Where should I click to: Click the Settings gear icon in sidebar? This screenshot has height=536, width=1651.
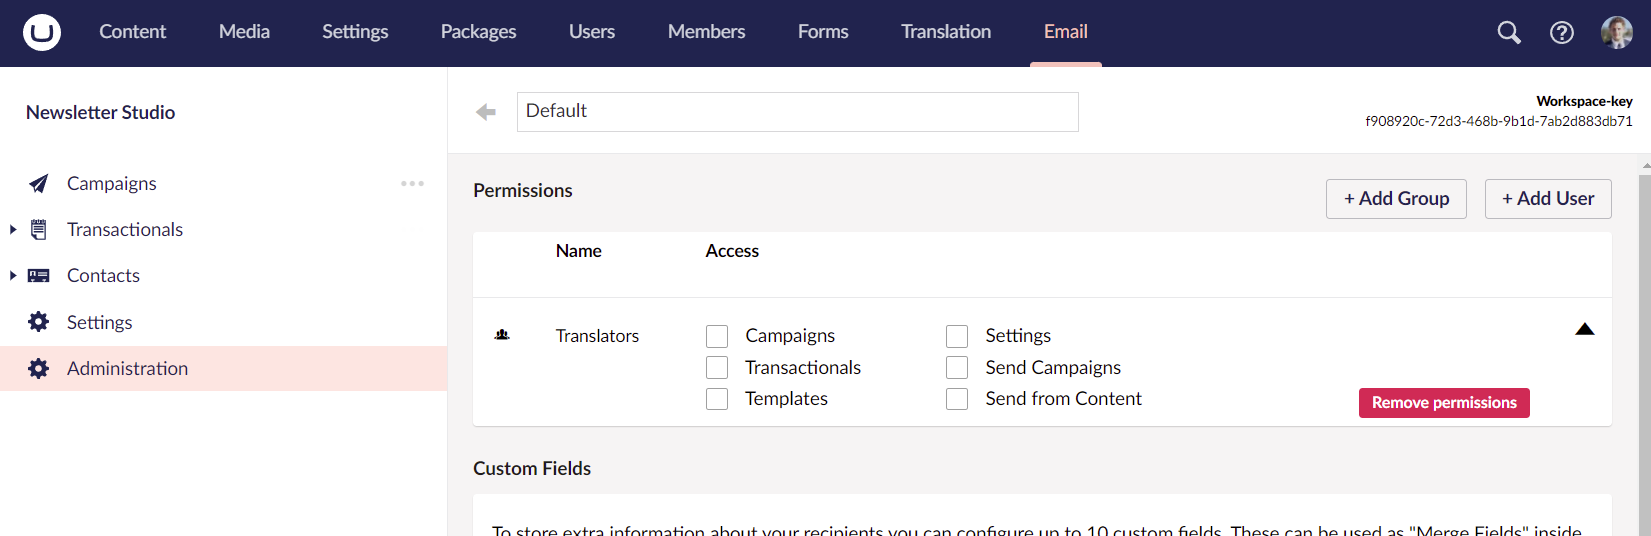(x=39, y=322)
